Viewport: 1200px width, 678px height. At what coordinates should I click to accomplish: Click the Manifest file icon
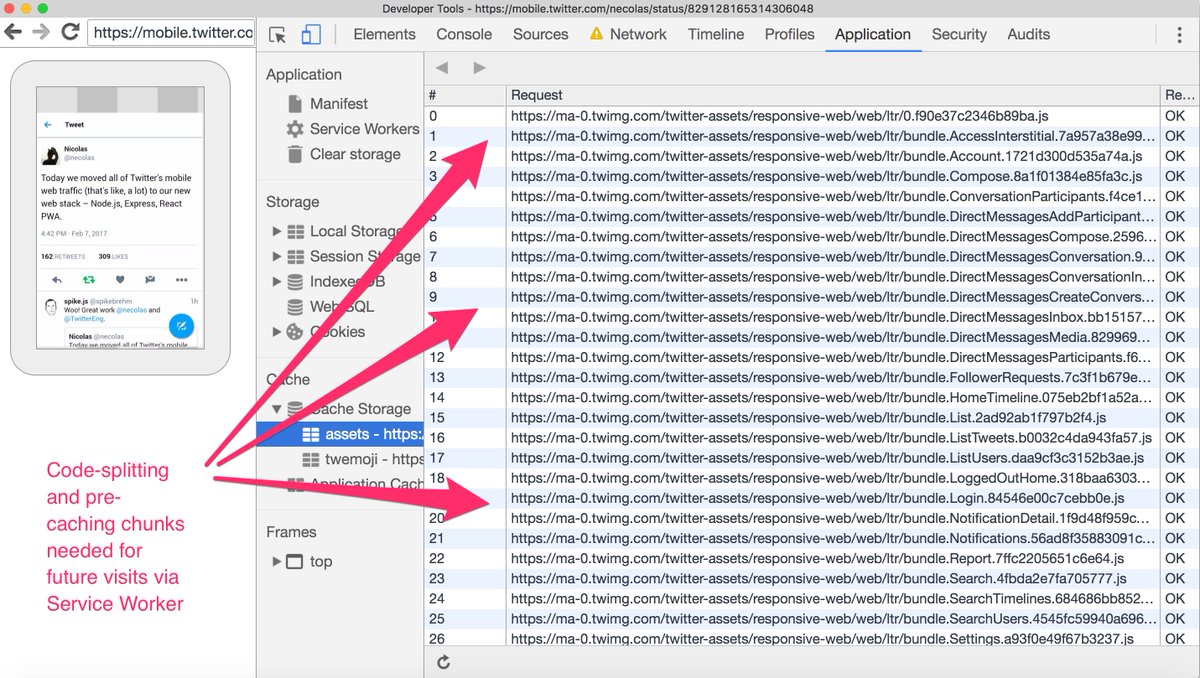click(295, 104)
